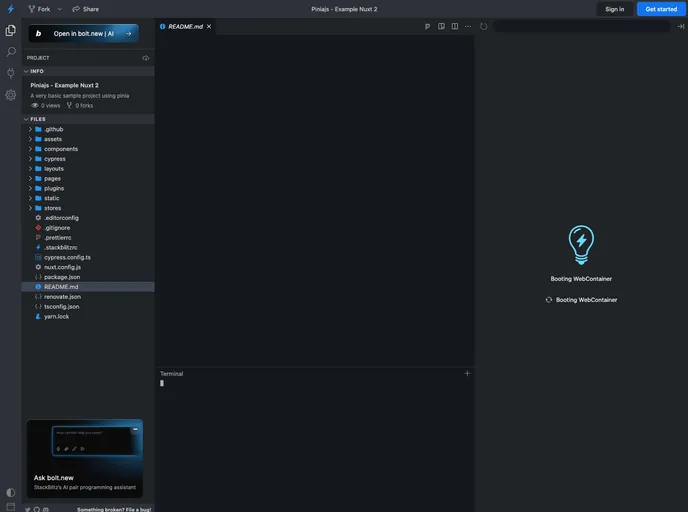Open the editor more options ellipsis
This screenshot has height=512, width=688.
pos(468,26)
